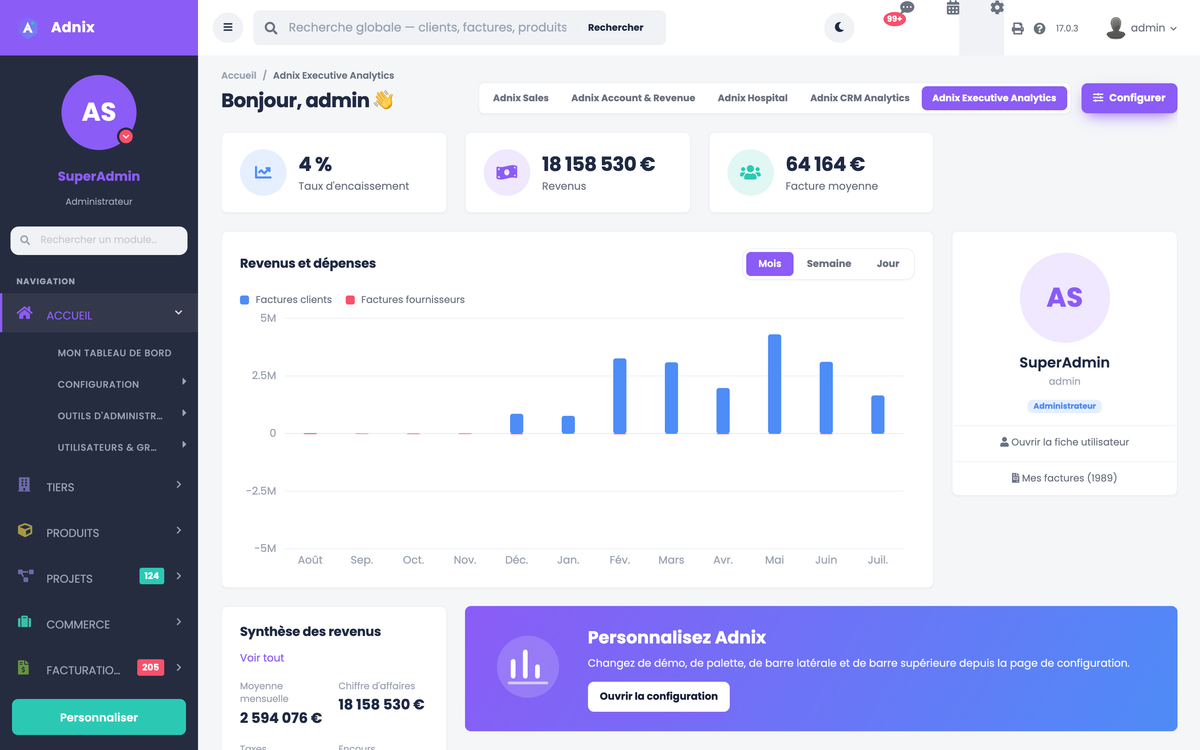Follow the Accueil breadcrumb link

(x=239, y=75)
